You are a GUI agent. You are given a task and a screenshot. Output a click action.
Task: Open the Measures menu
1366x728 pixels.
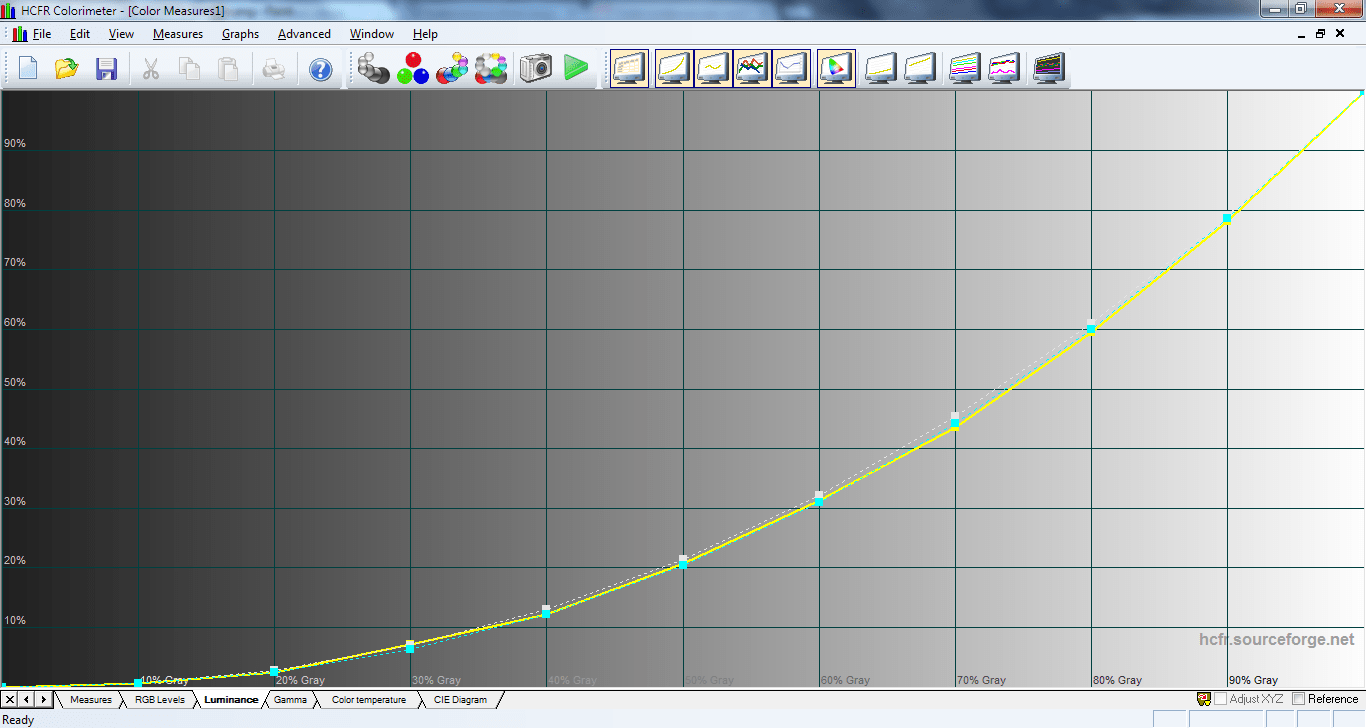(177, 34)
